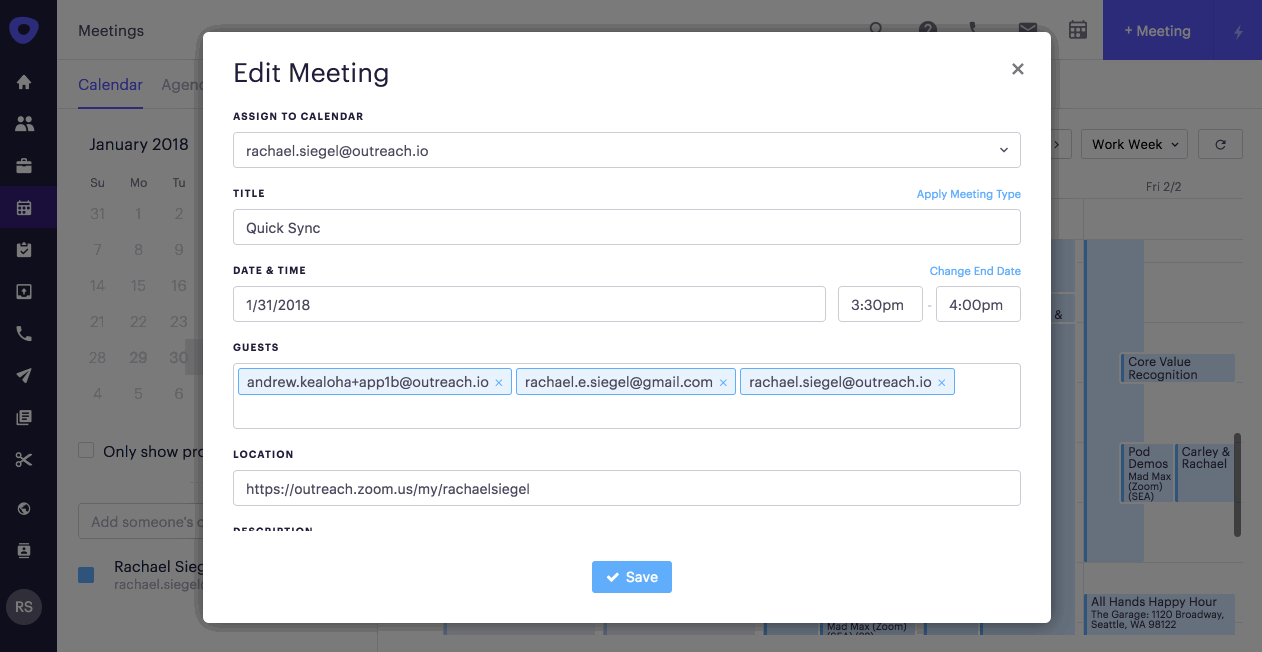
Task: Click the Save button
Action: [x=631, y=577]
